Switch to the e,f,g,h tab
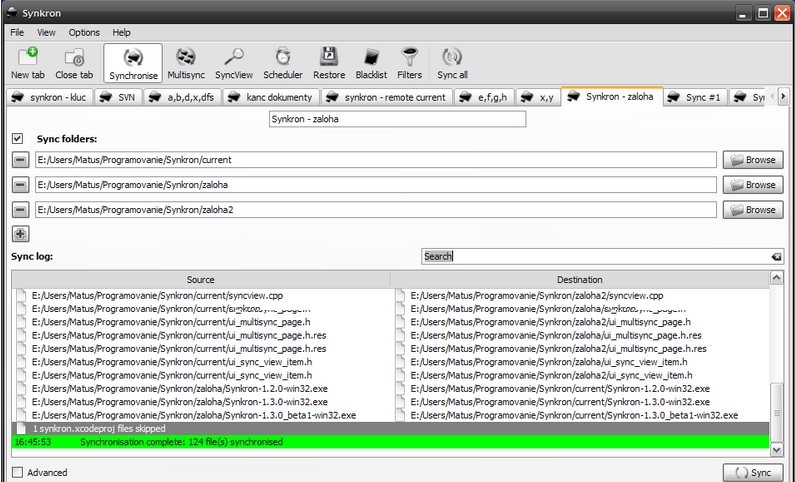The height and width of the screenshot is (482, 795). coord(484,97)
